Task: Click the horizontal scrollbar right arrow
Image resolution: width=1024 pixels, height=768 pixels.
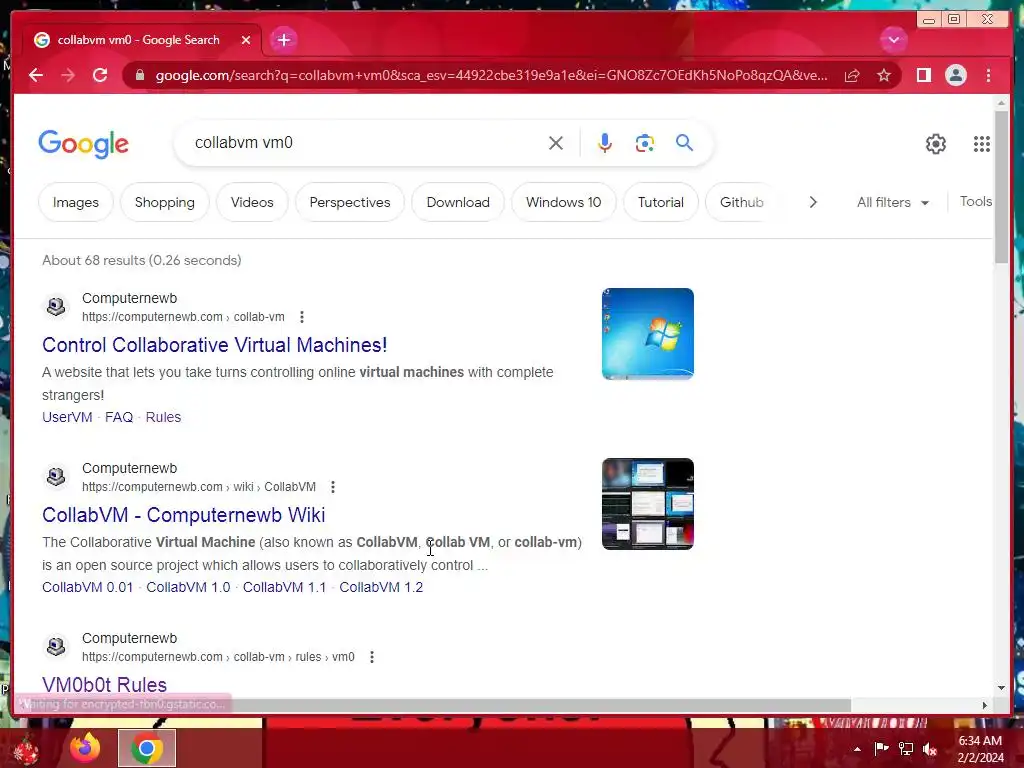Action: (985, 705)
